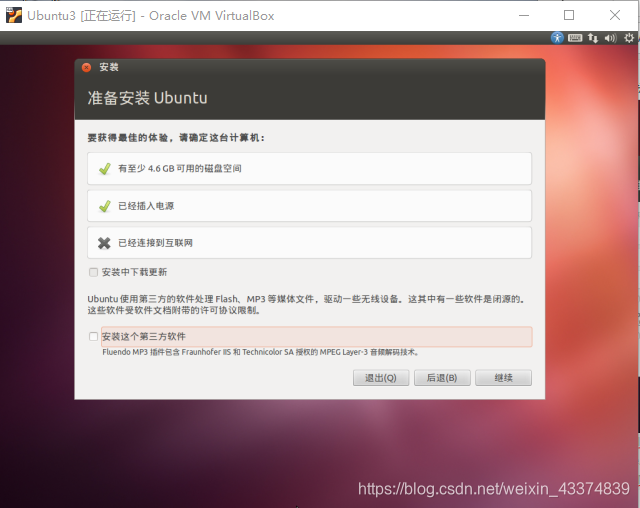
Task: Open the system gear menu
Action: pos(629,38)
